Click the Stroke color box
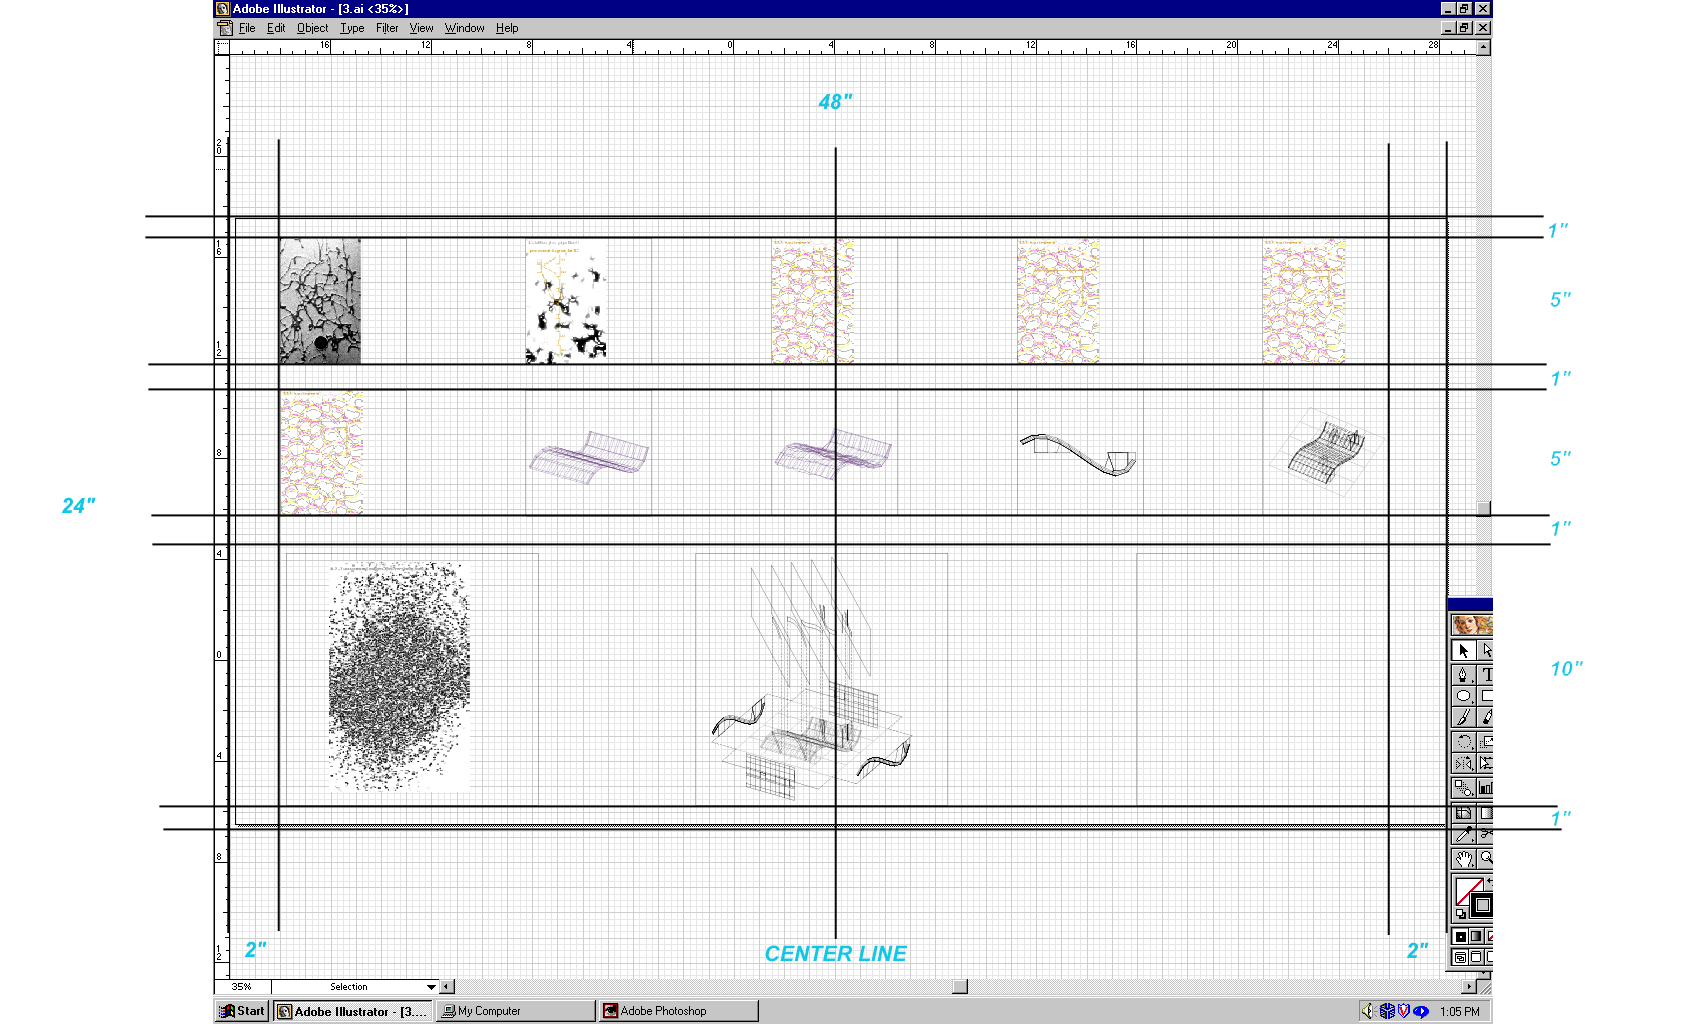Screen dimensions: 1707x1024 pos(1482,906)
